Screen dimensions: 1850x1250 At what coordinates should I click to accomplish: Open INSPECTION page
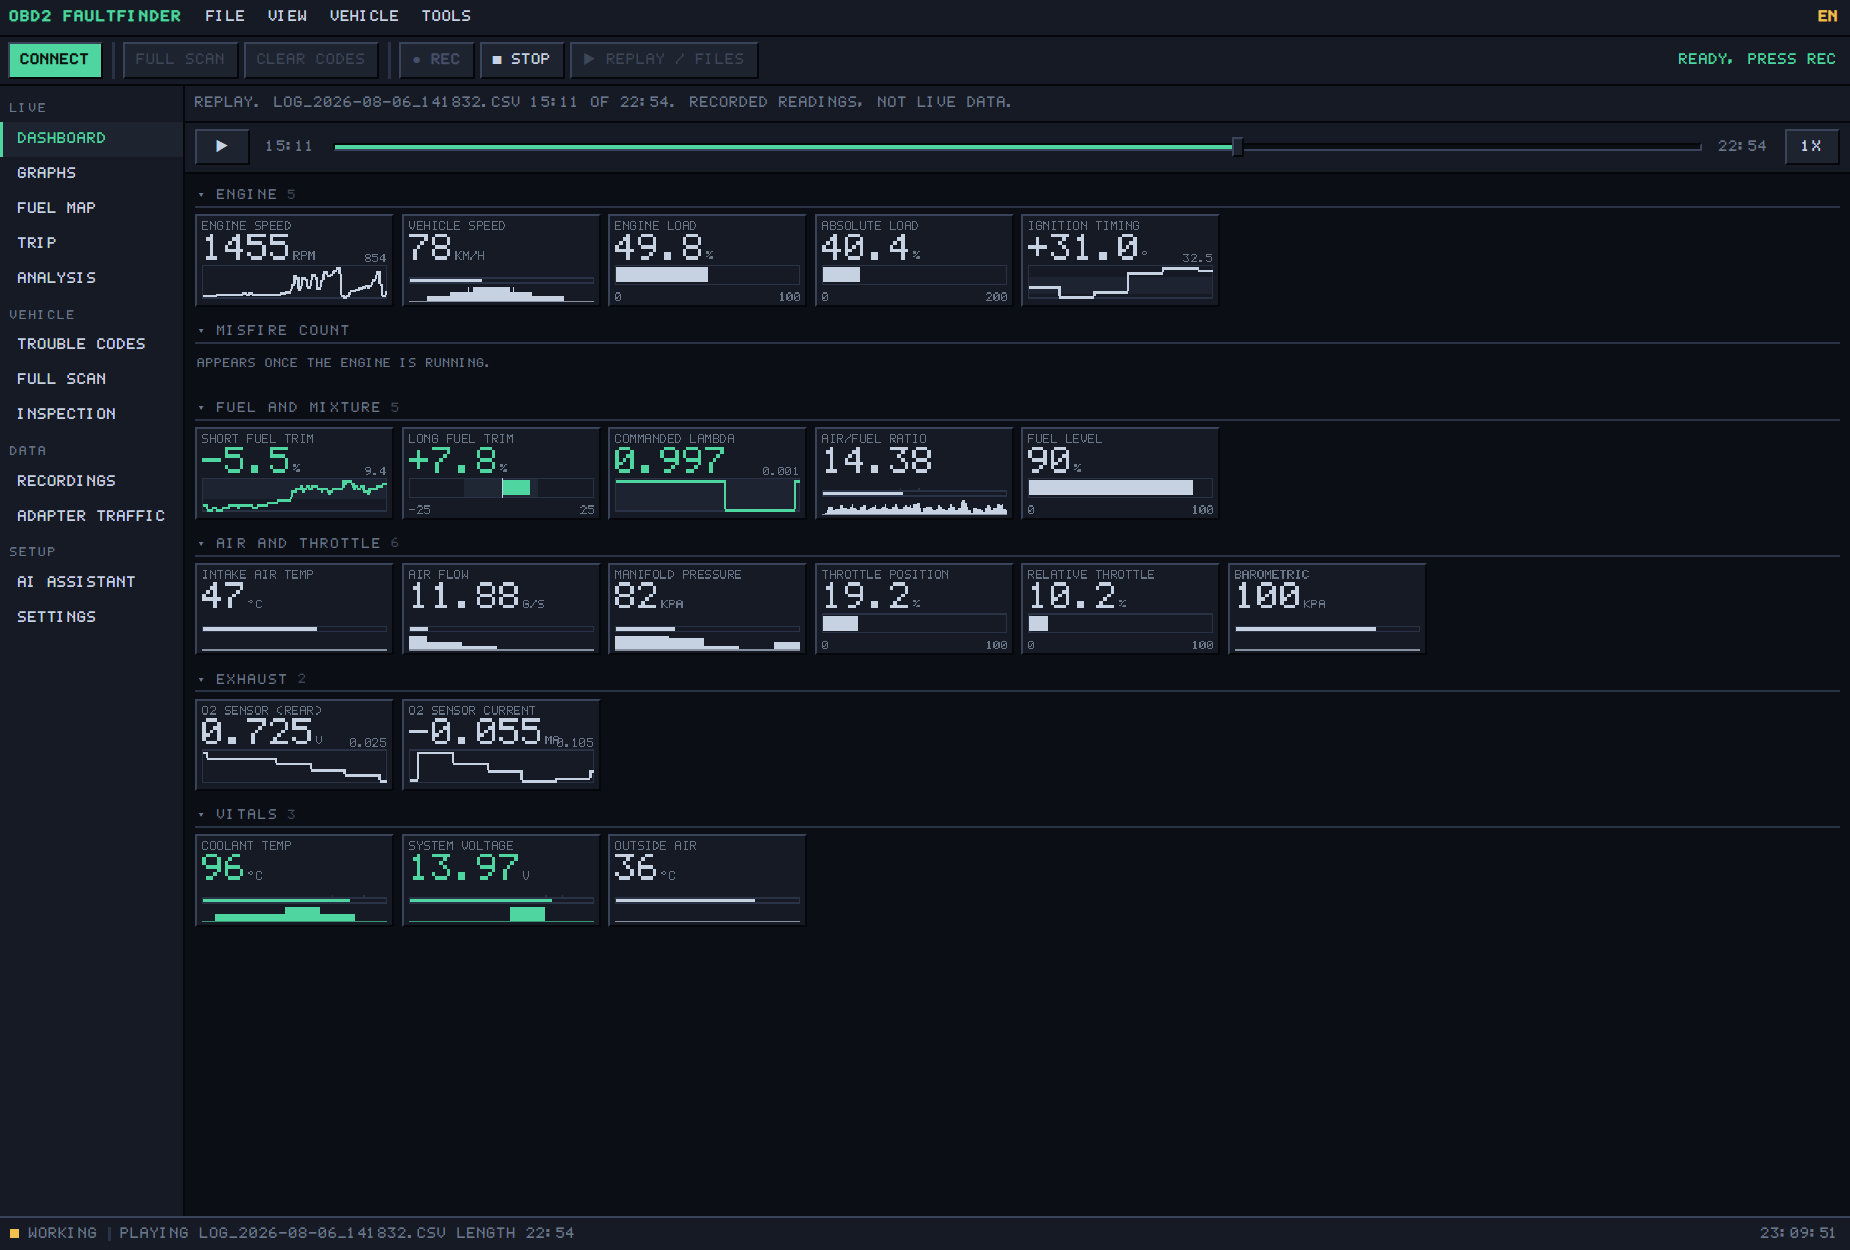(x=91, y=414)
